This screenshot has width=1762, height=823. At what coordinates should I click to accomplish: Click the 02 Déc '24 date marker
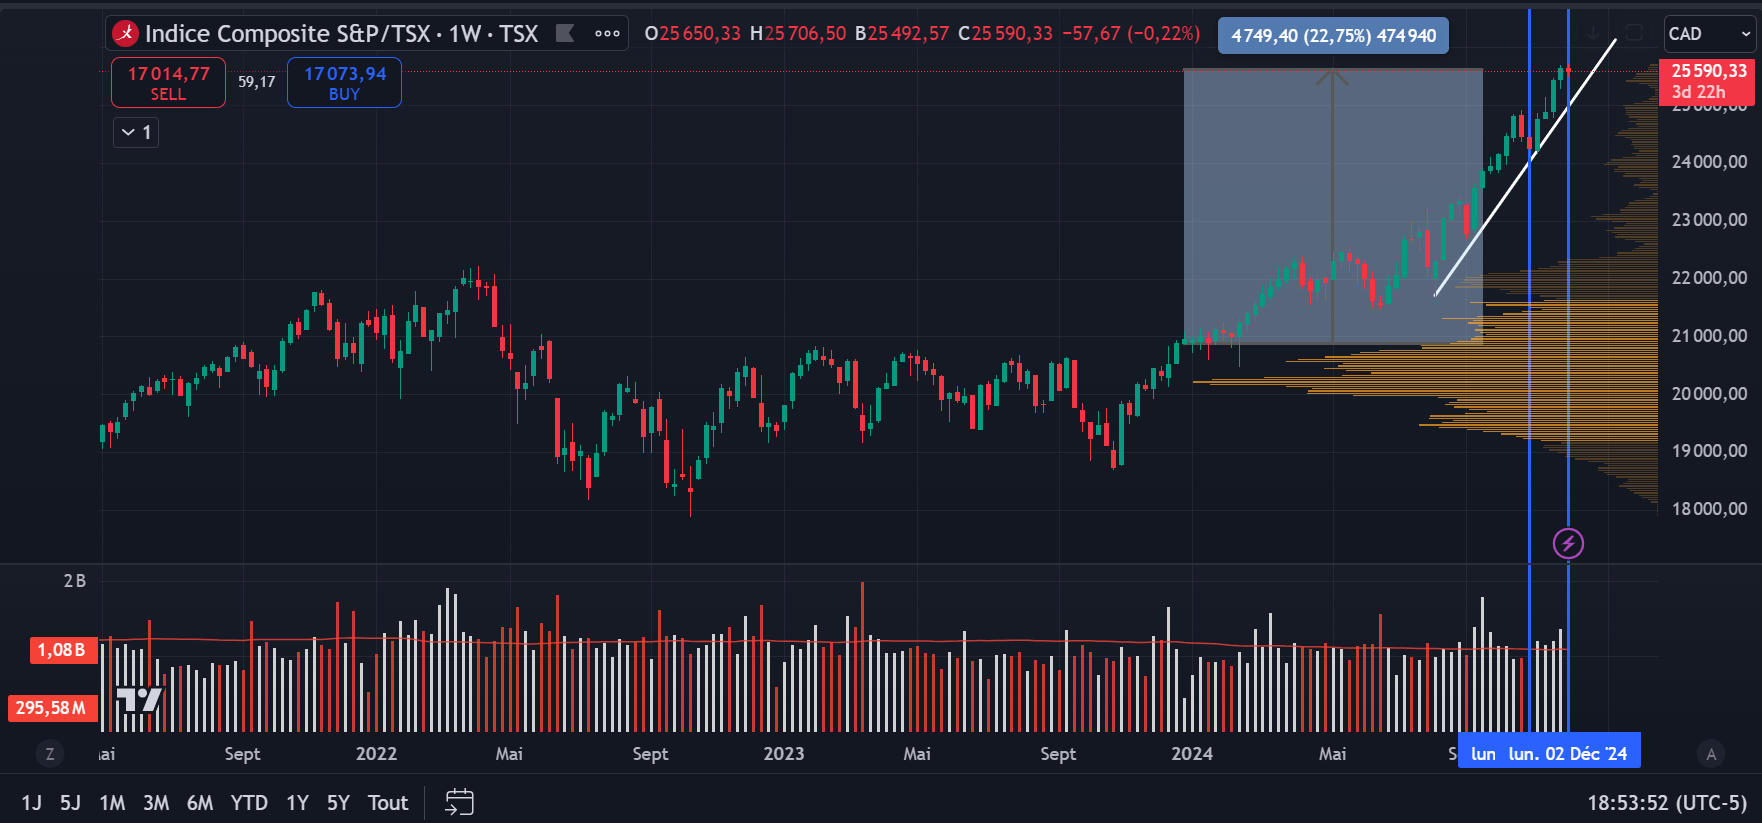coord(1549,753)
